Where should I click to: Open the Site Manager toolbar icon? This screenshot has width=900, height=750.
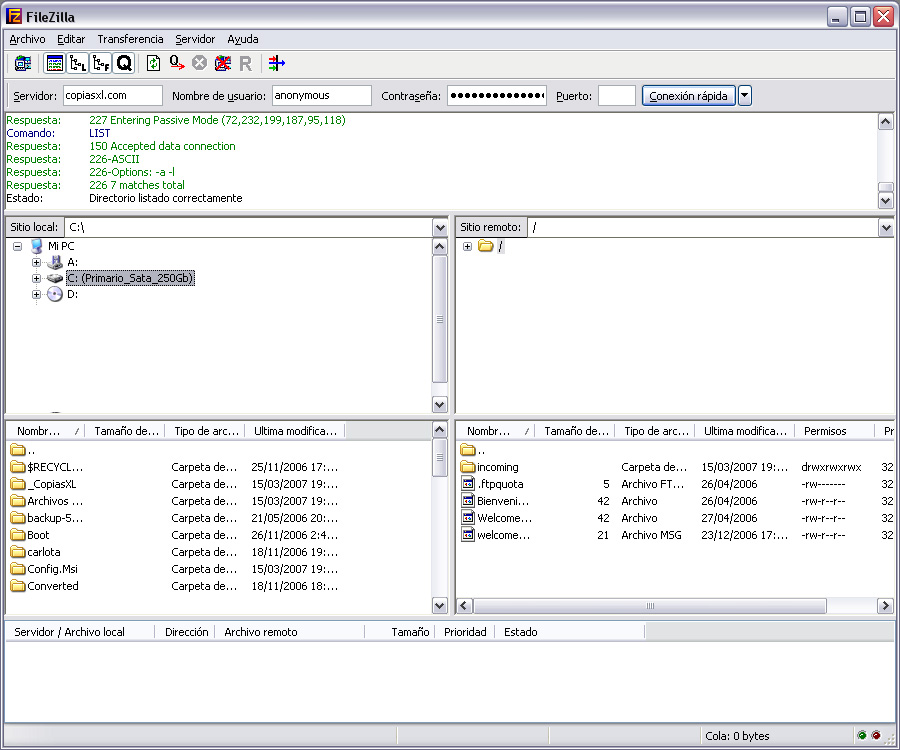click(x=23, y=63)
